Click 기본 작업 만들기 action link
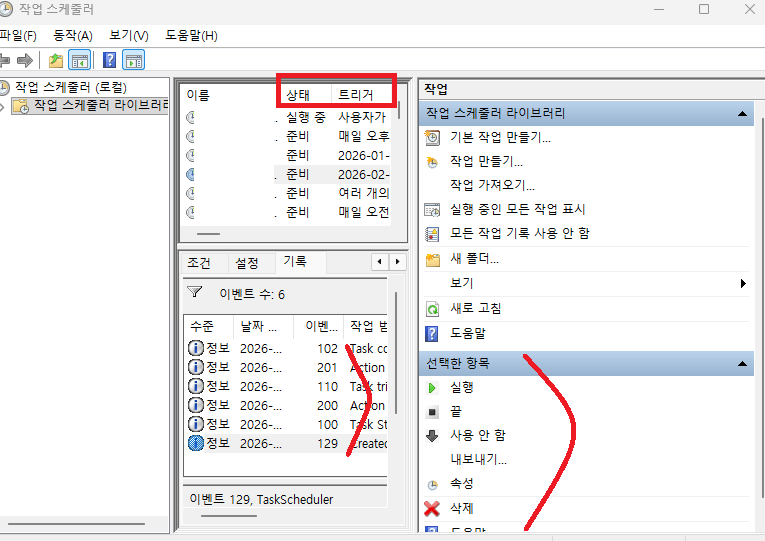 click(500, 138)
